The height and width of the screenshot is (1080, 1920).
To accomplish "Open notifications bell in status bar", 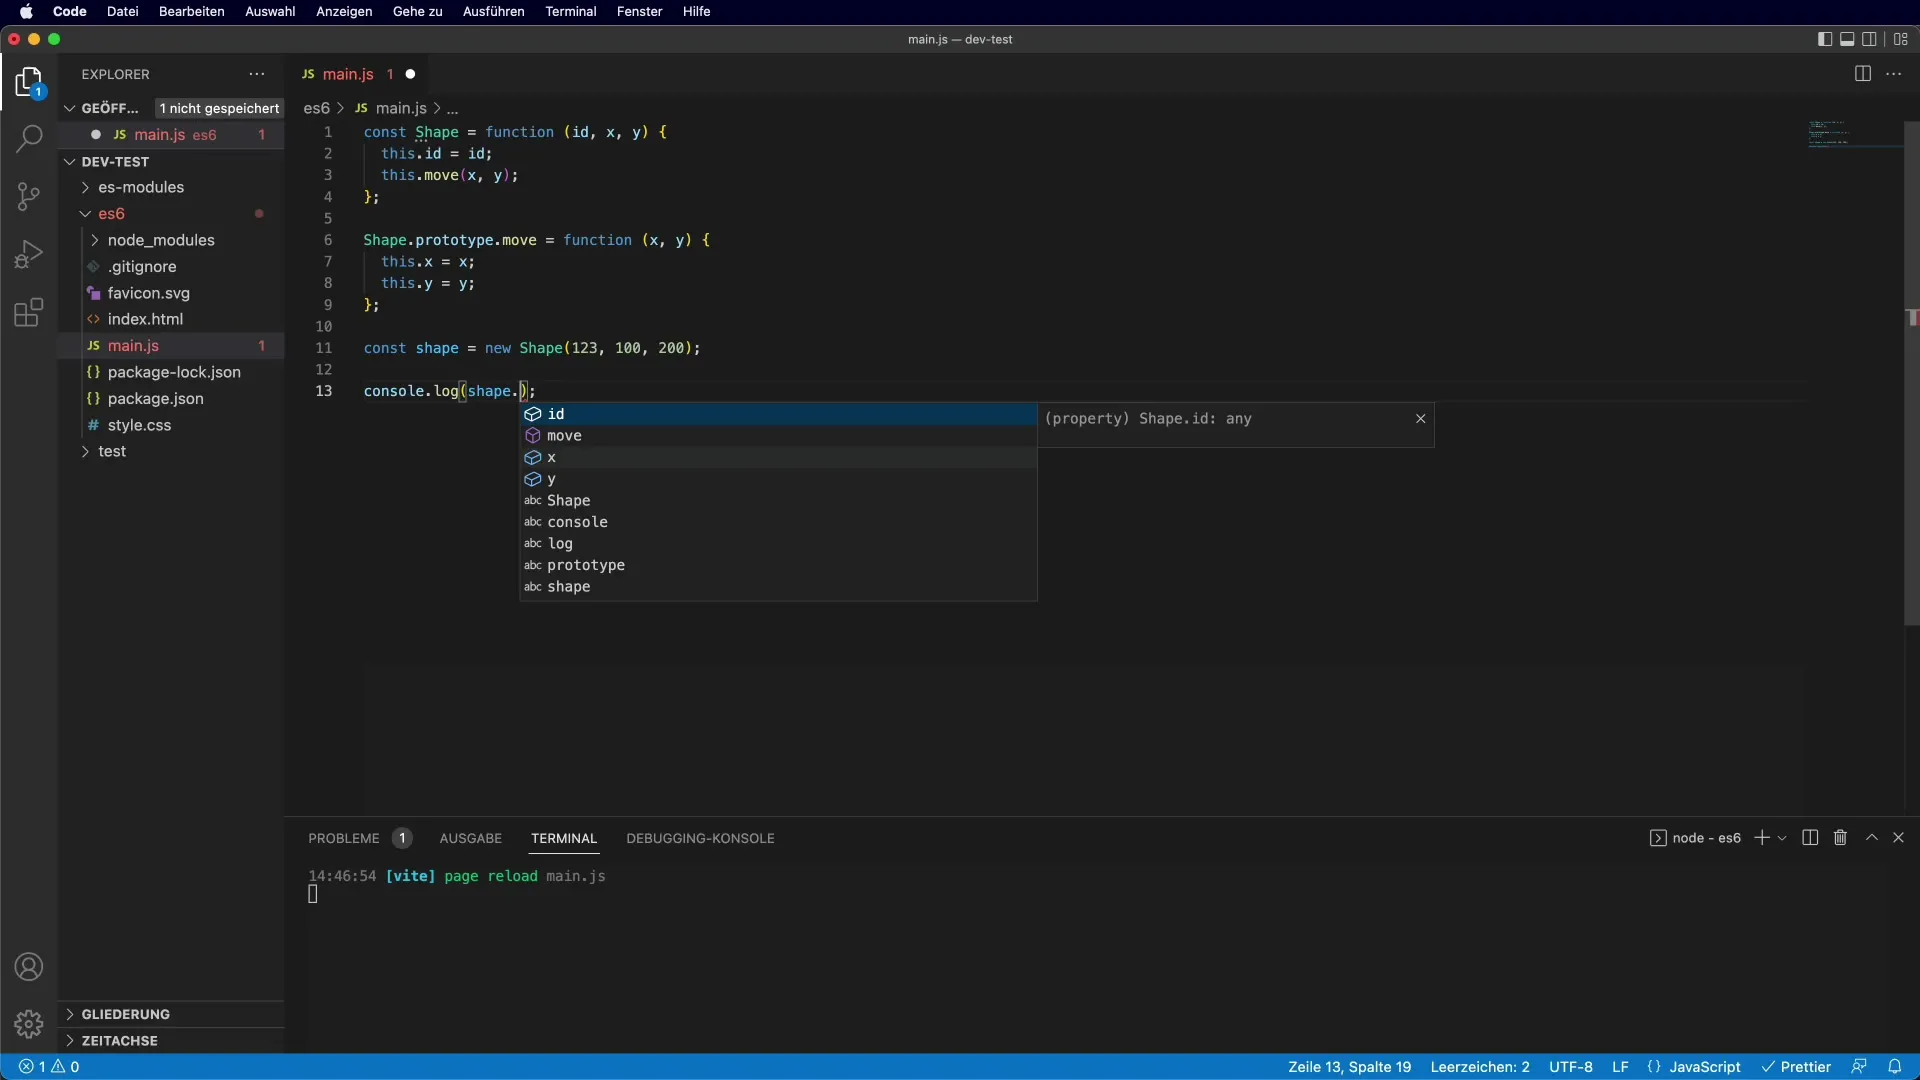I will [x=1894, y=1067].
